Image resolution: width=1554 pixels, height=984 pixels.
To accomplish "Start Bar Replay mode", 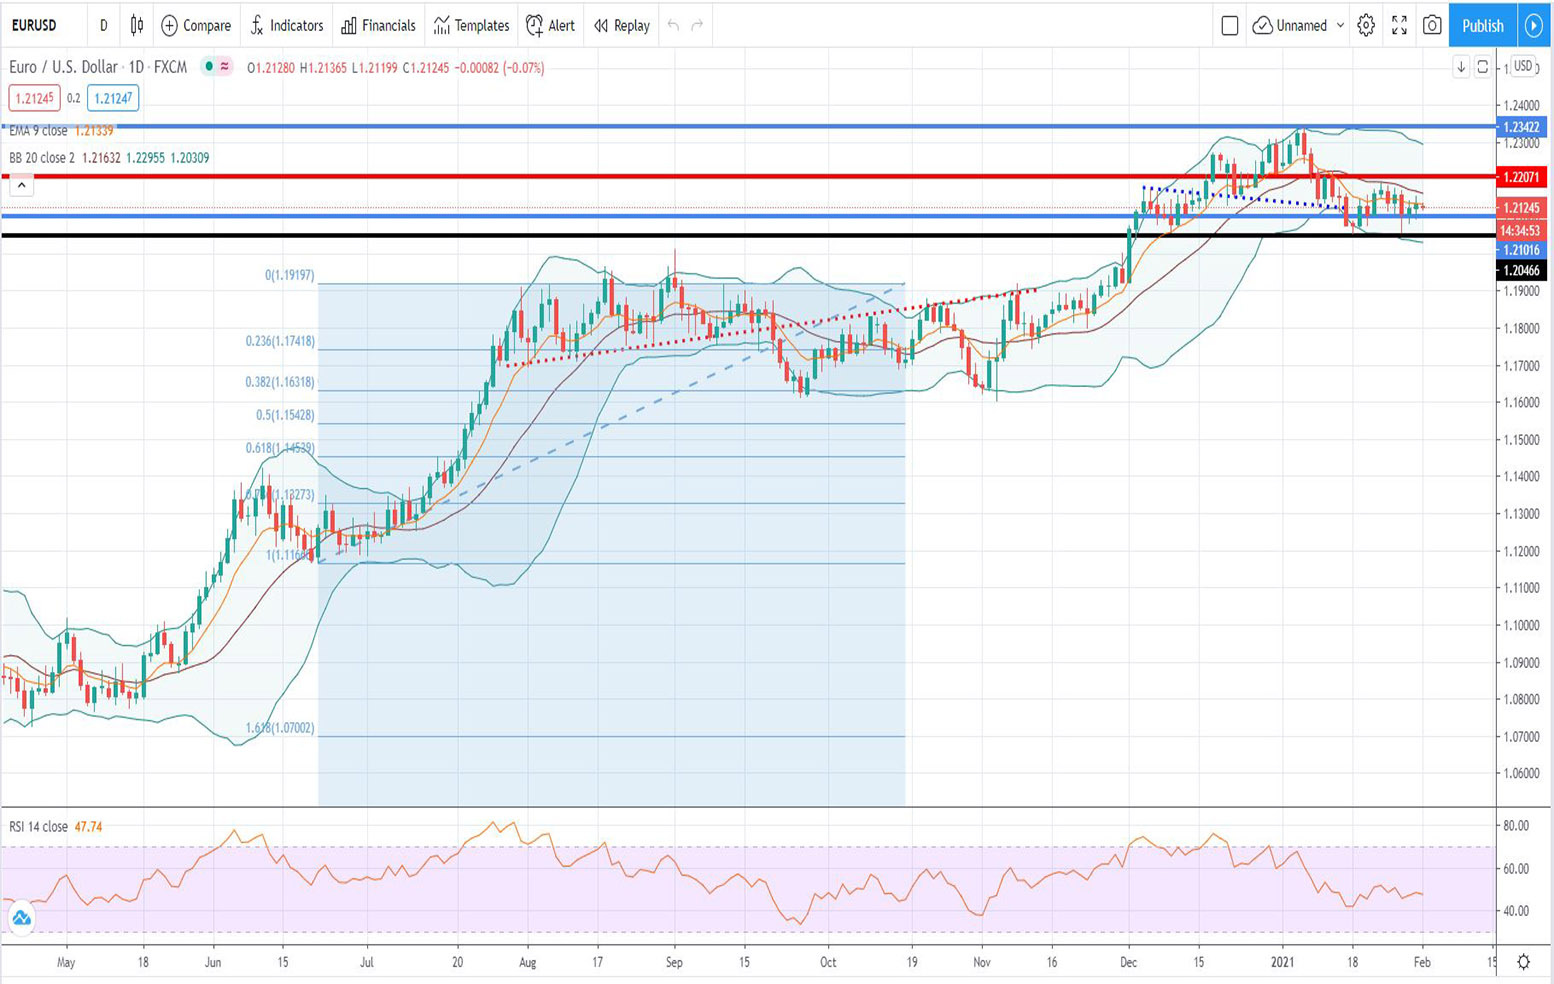I will (621, 26).
